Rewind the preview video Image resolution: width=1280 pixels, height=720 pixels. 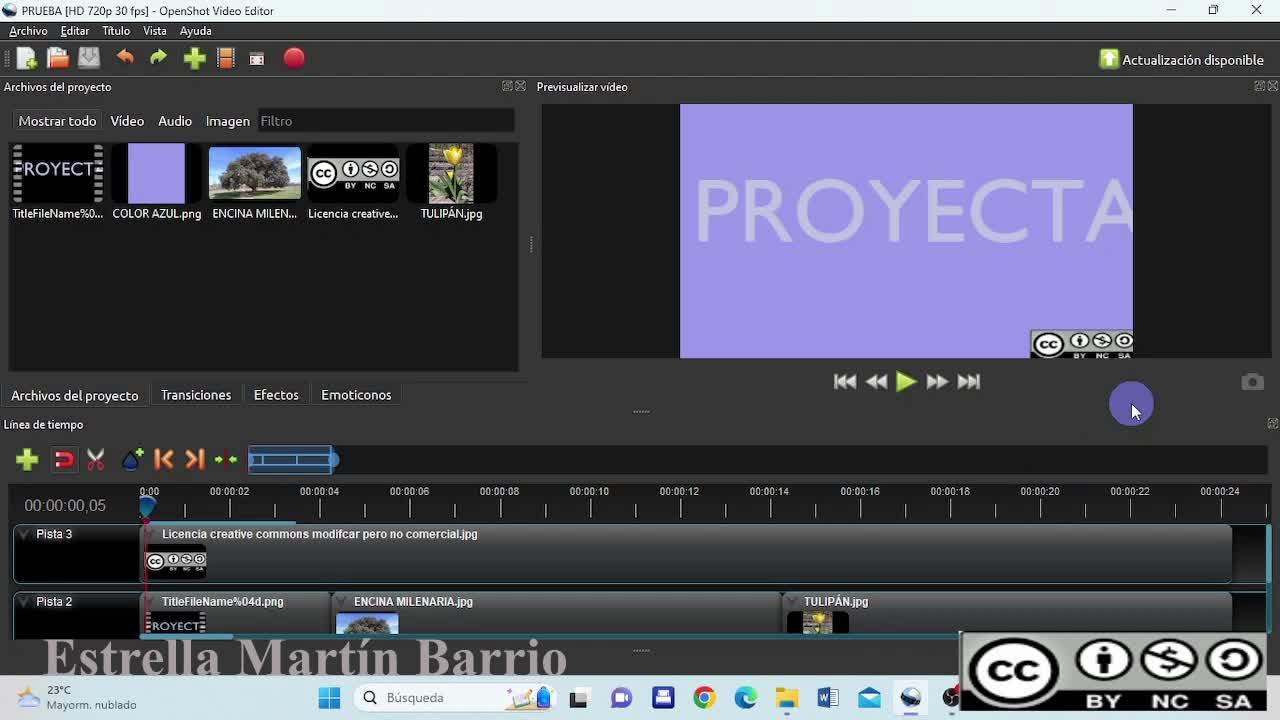pos(876,381)
